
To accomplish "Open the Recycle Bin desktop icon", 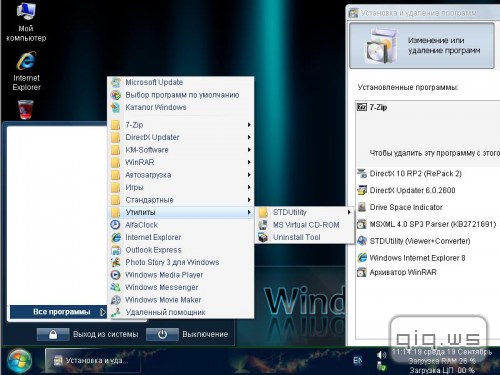I will pyautogui.click(x=26, y=110).
